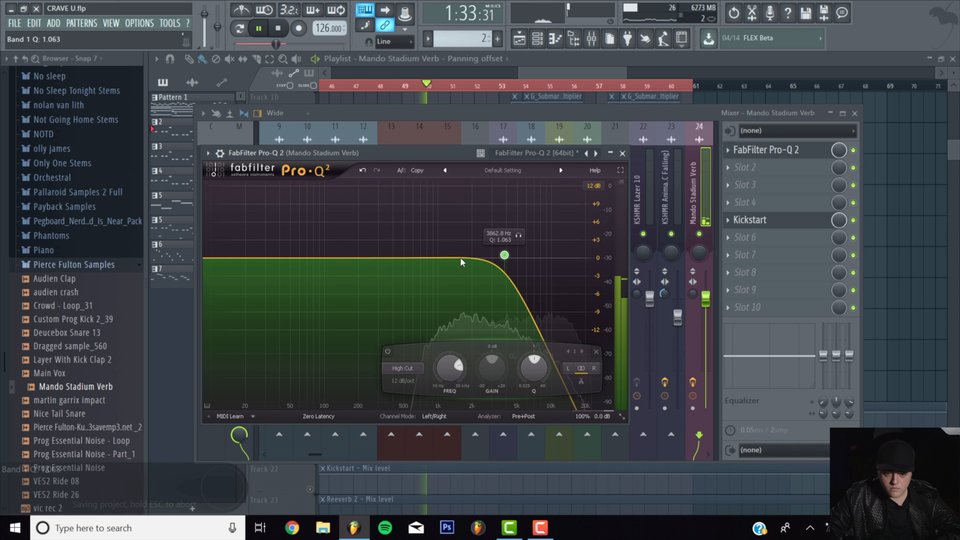Screen dimensions: 960x540
Task: Click the record button in transport
Action: coord(298,28)
